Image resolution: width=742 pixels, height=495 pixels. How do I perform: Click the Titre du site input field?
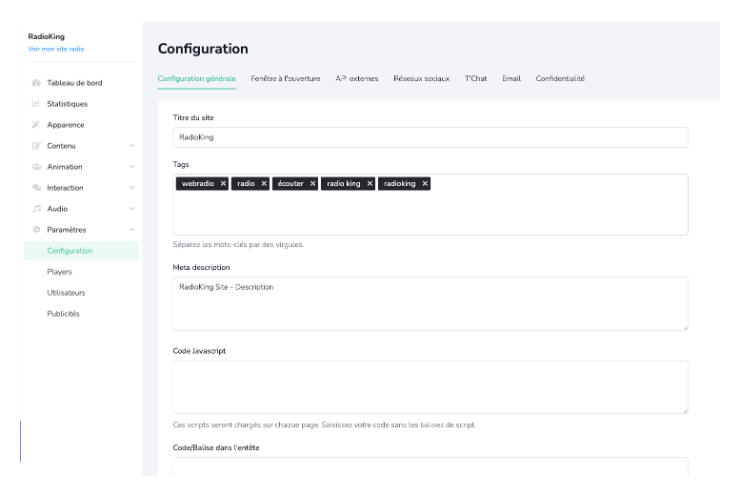coord(430,137)
